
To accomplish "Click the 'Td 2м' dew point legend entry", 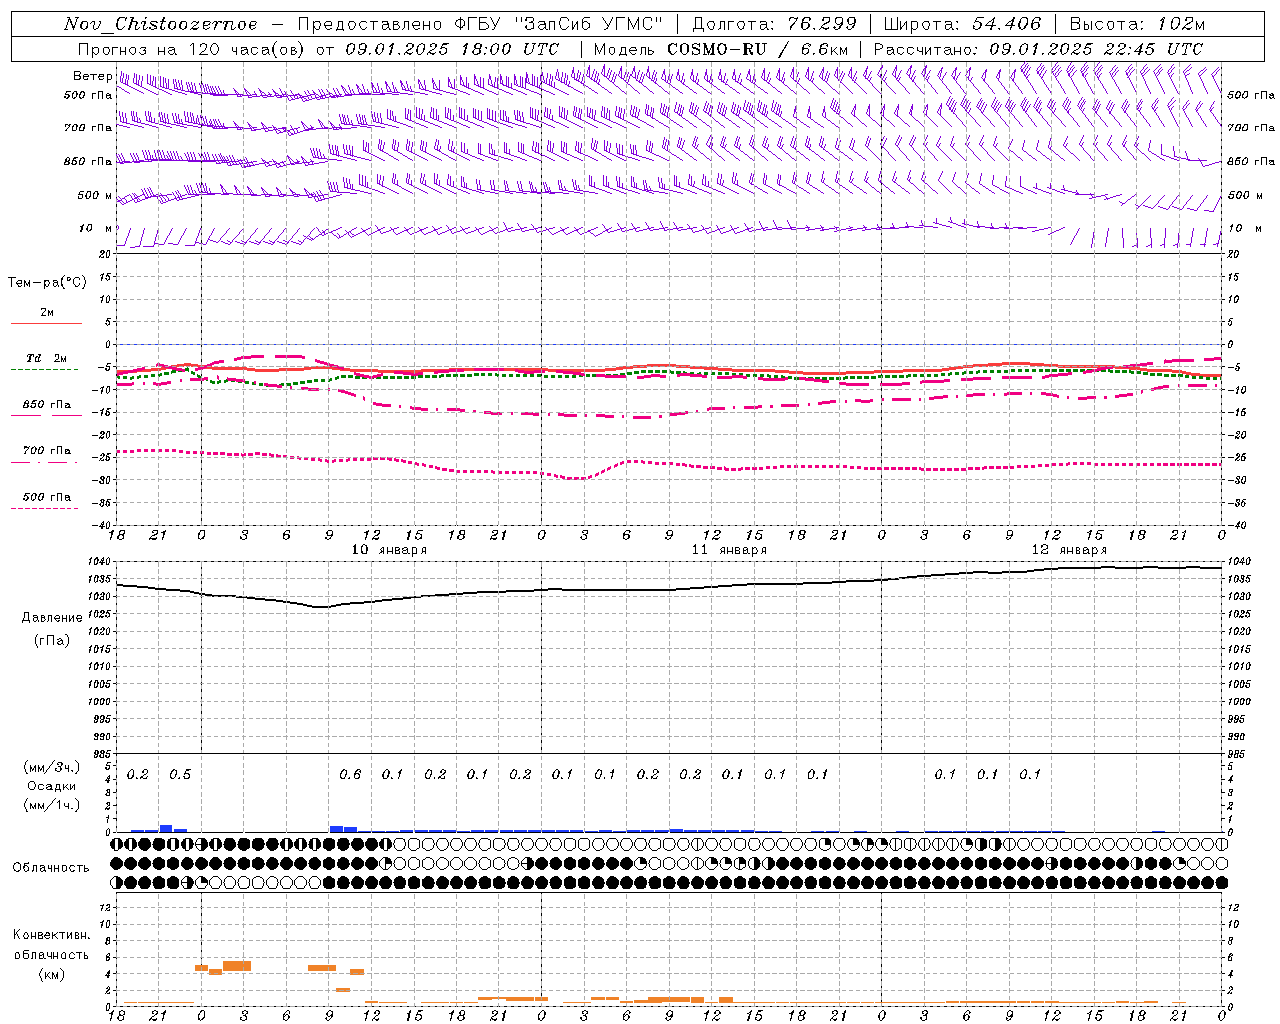I will [46, 358].
